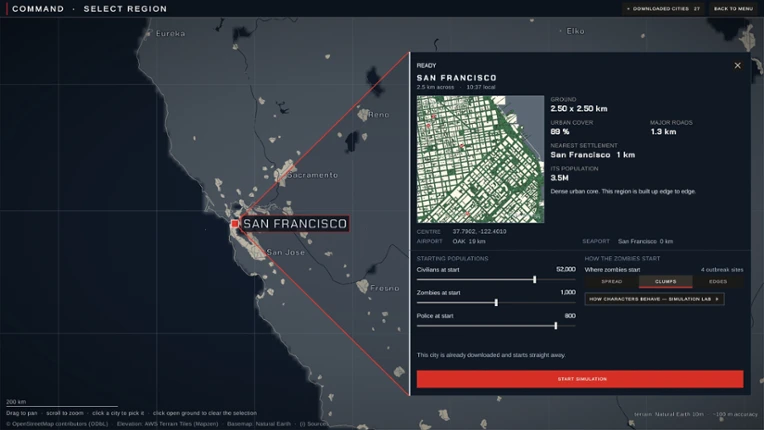Close the San Francisco details panel
The width and height of the screenshot is (764, 430).
click(x=737, y=65)
